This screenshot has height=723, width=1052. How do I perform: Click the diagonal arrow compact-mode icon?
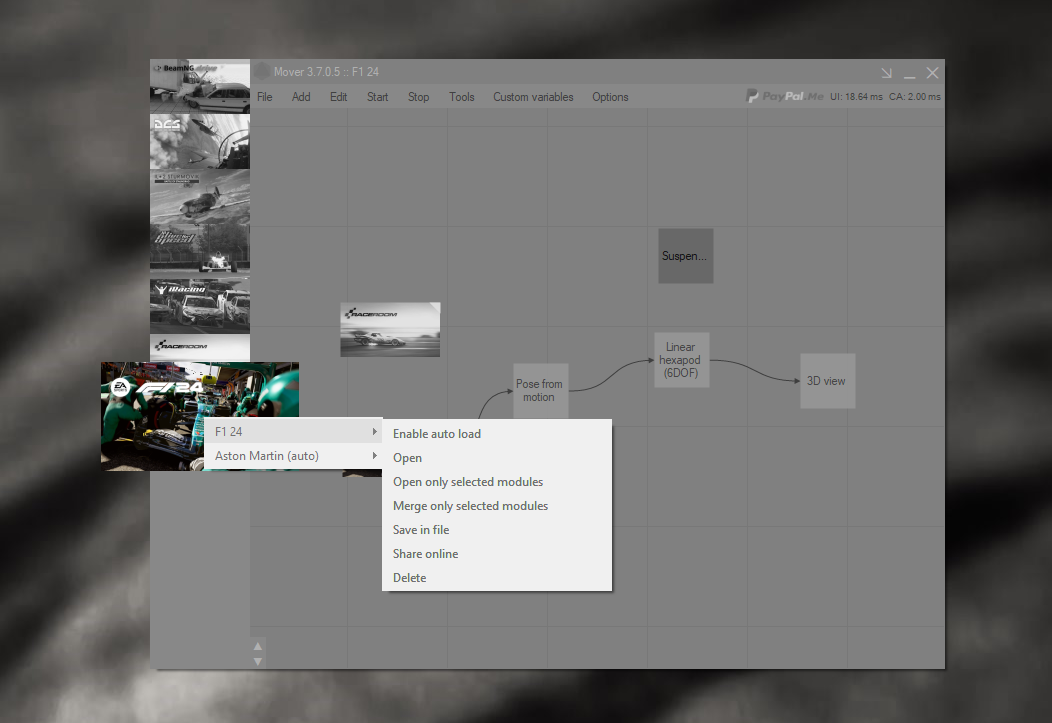pyautogui.click(x=886, y=72)
